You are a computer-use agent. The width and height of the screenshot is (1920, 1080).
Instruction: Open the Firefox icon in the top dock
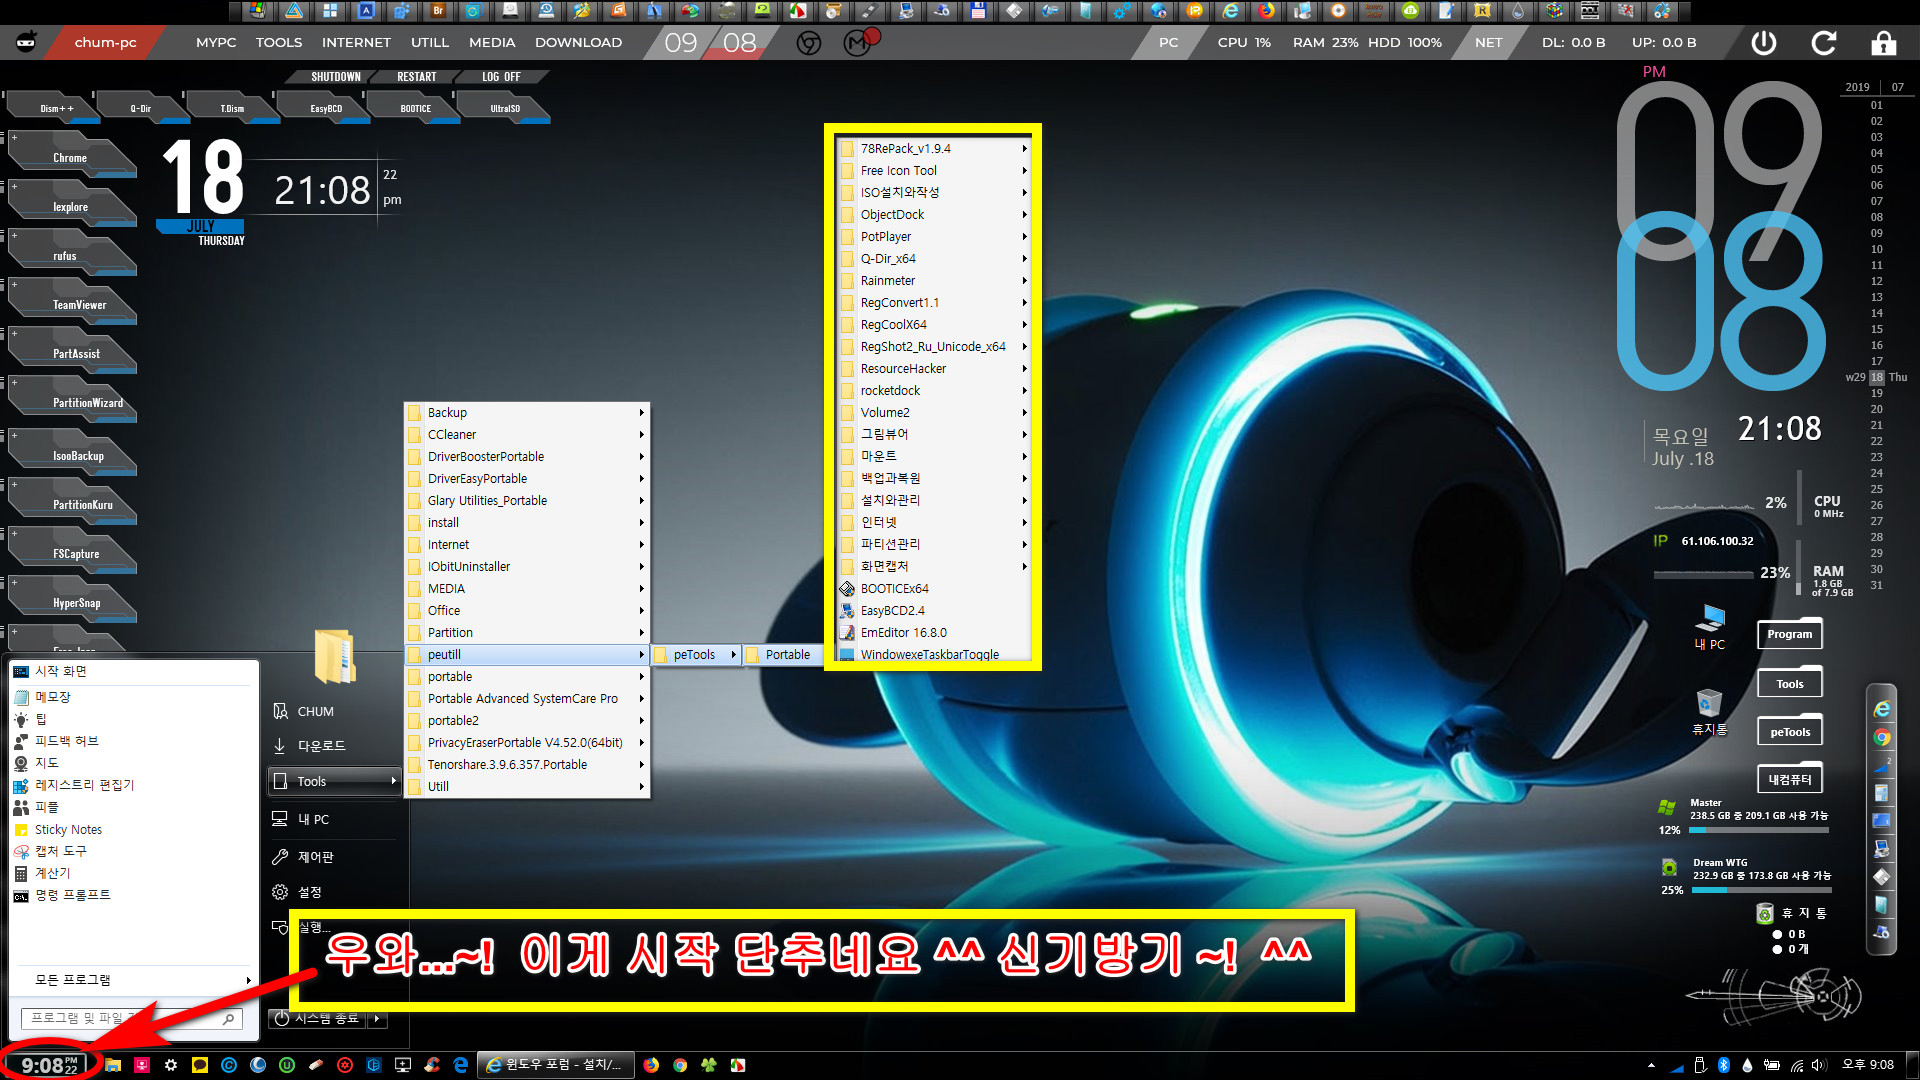click(x=1267, y=11)
